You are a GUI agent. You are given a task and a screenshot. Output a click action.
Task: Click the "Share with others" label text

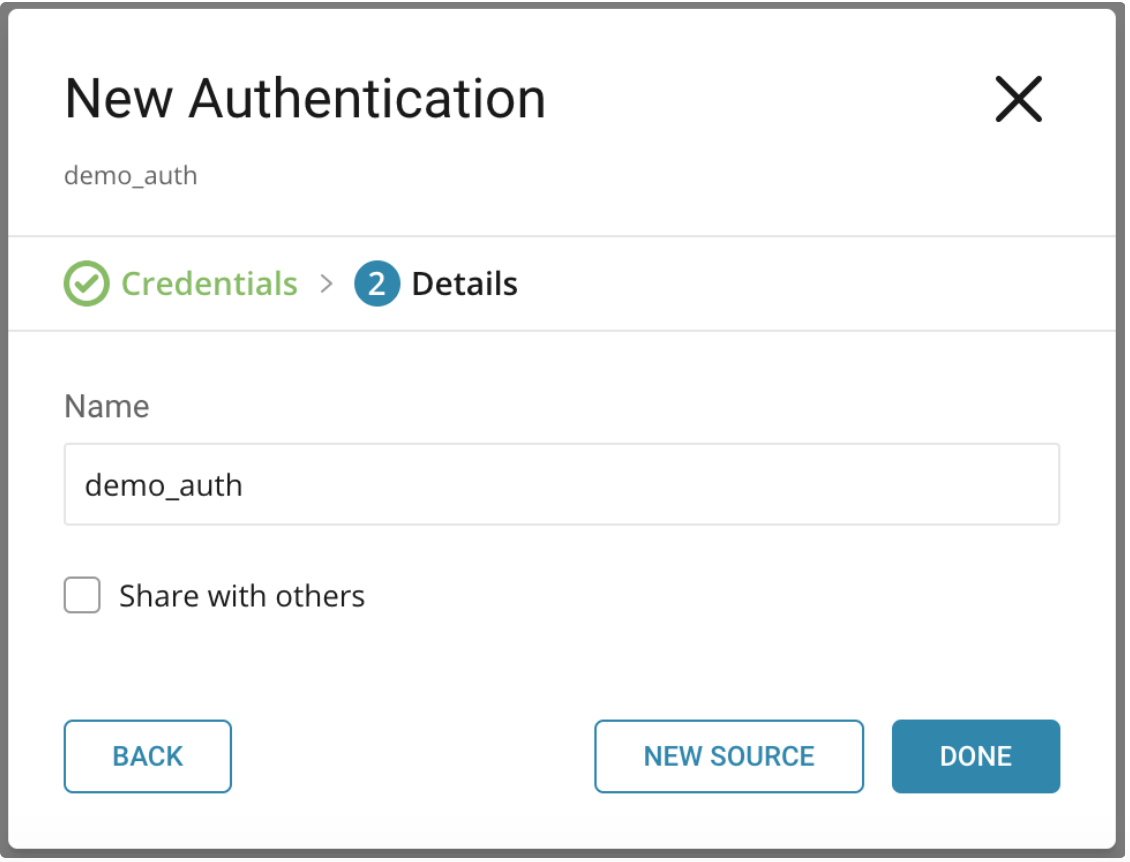point(242,596)
